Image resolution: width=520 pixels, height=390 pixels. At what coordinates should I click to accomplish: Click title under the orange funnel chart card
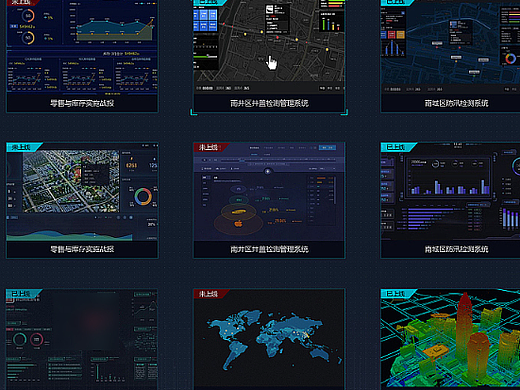coord(269,249)
